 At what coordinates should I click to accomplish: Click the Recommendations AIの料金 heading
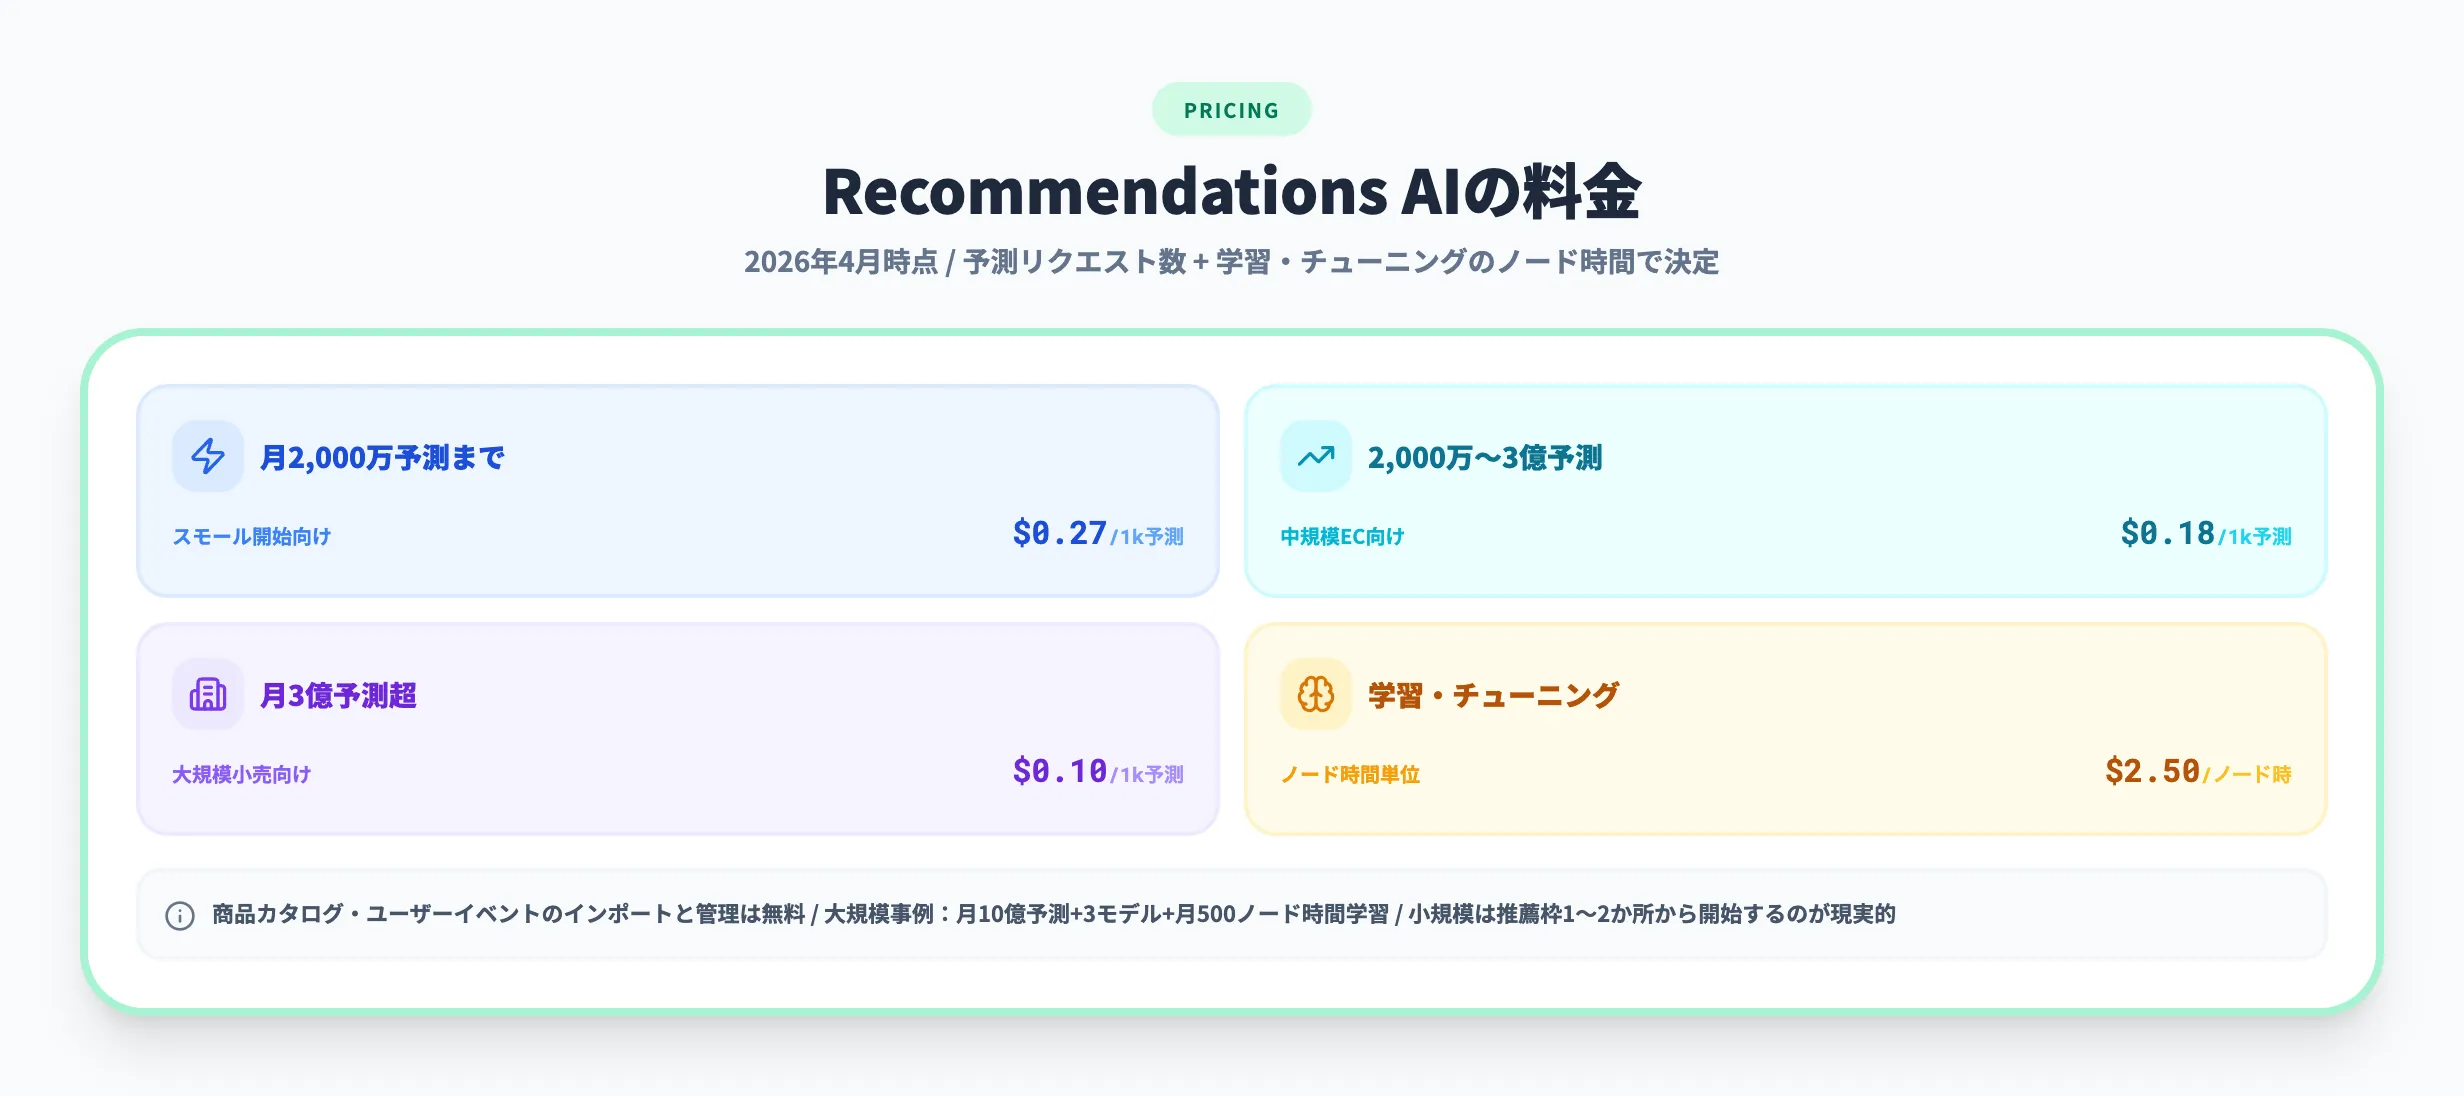1232,190
